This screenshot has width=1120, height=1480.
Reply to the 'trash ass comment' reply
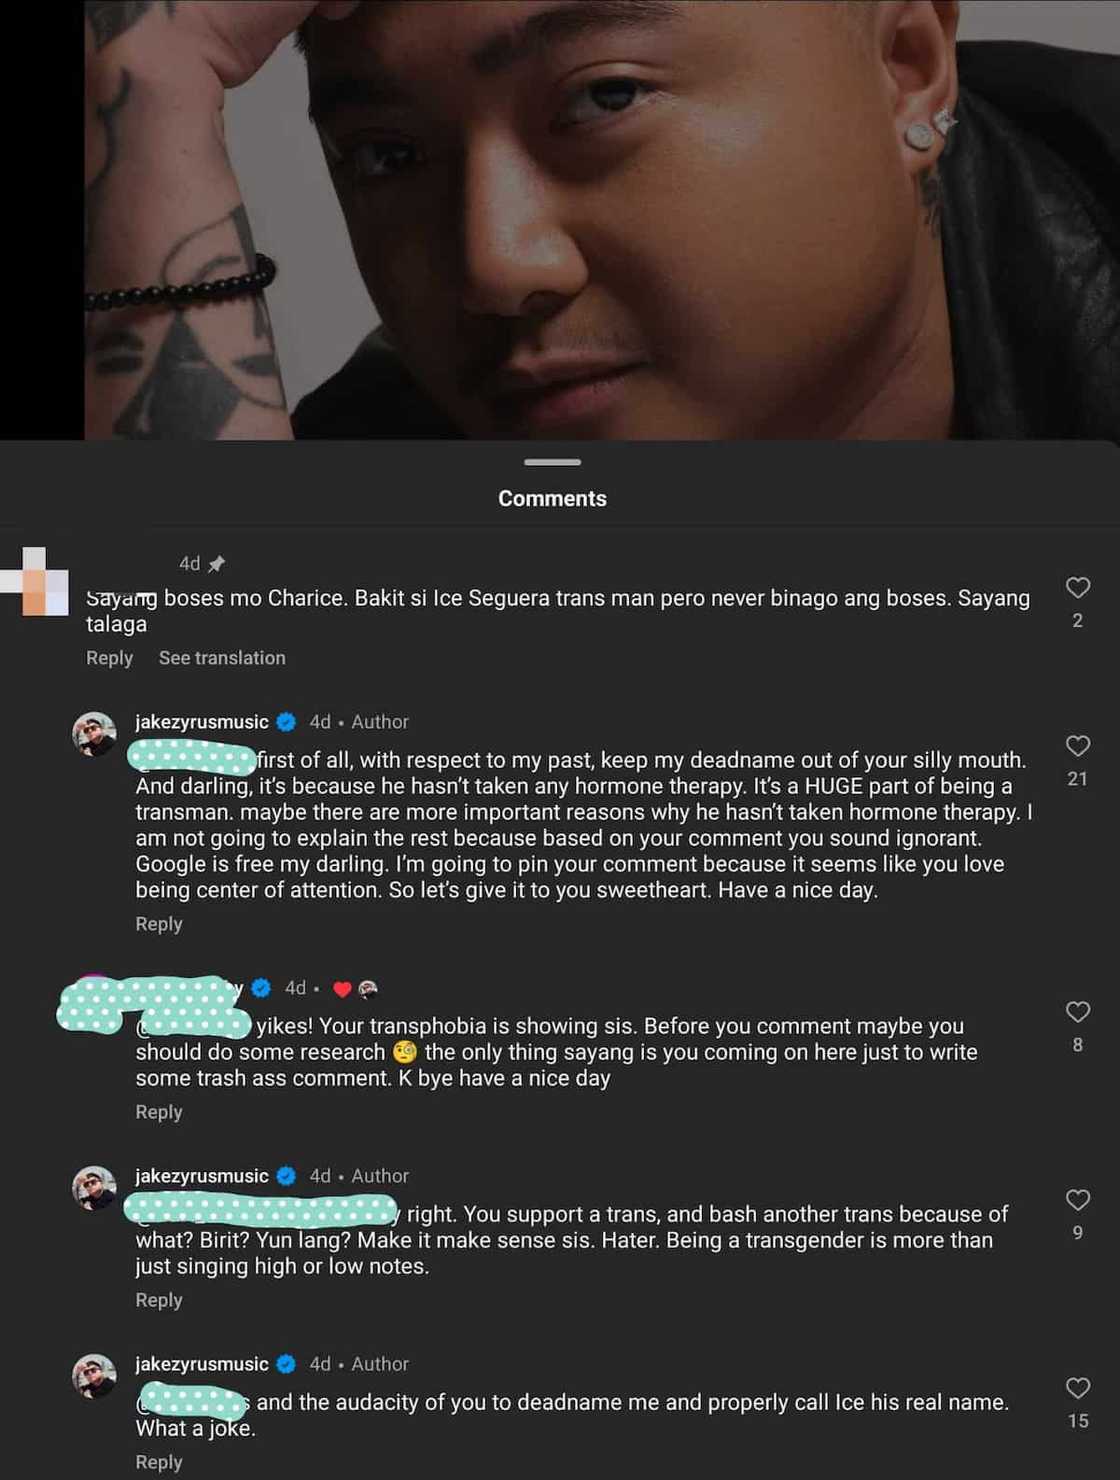click(x=159, y=1112)
